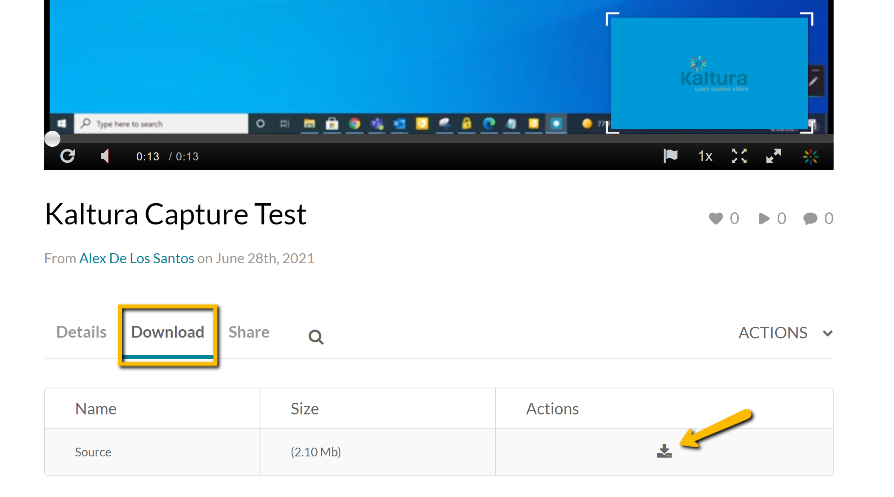Click the Kaltura Capture Test title
894x497 pixels.
coord(176,214)
